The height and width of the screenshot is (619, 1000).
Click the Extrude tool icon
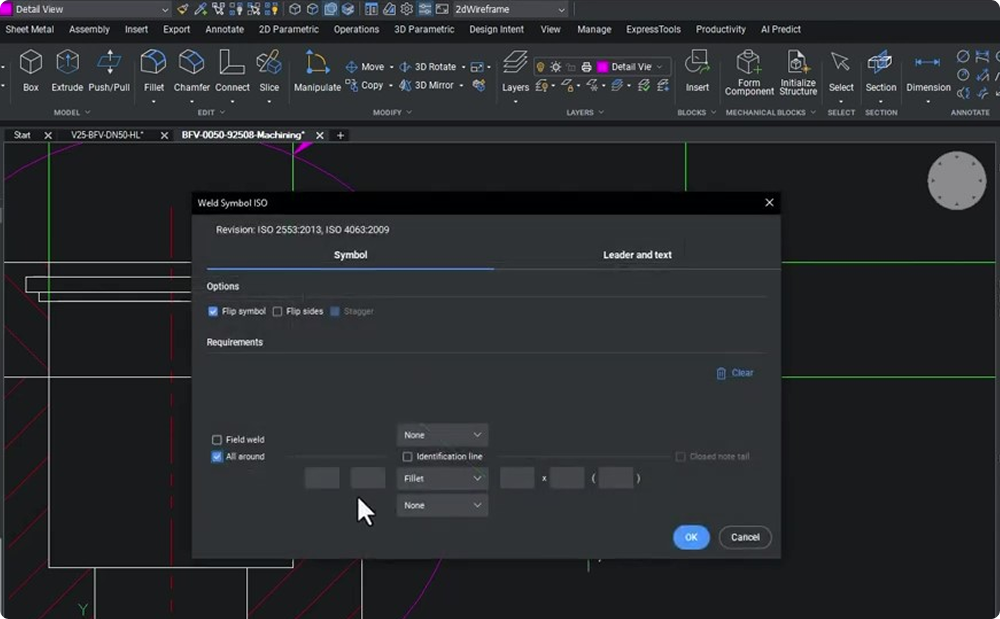tap(67, 70)
